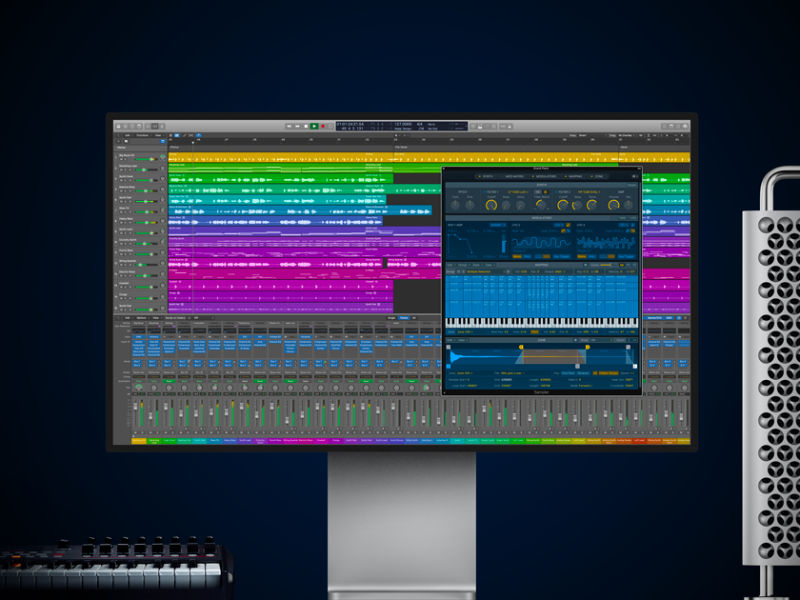Click the blue button above track headers
This screenshot has height=600, width=800.
tap(163, 141)
